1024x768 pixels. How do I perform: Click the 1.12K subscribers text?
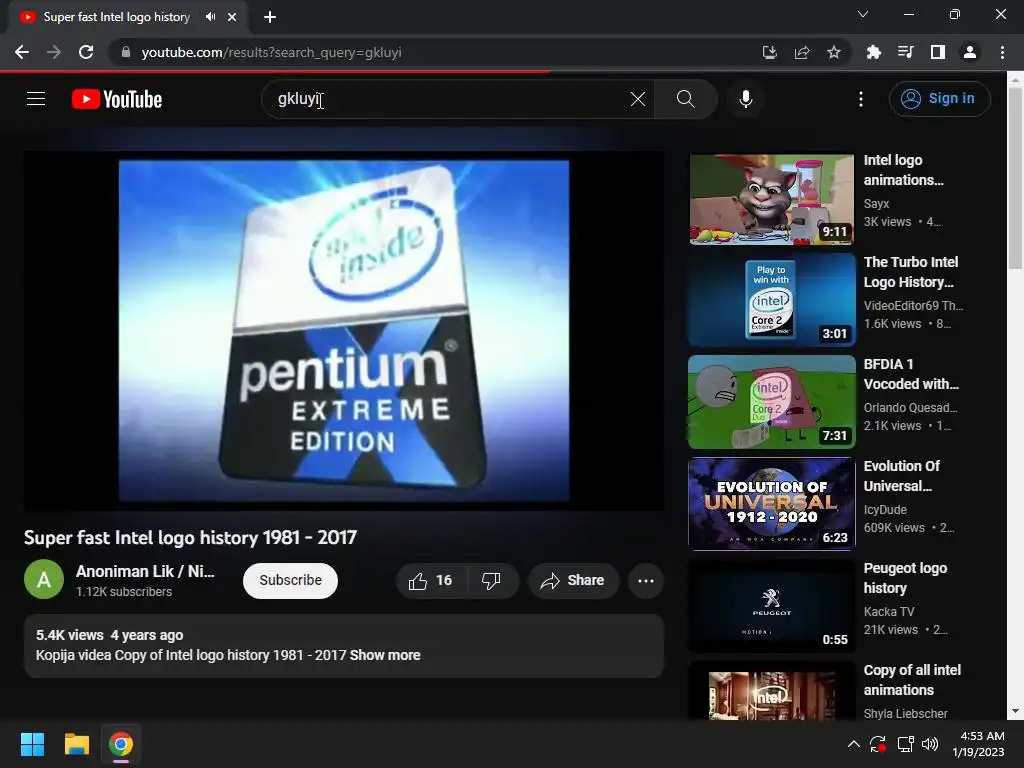(x=123, y=592)
